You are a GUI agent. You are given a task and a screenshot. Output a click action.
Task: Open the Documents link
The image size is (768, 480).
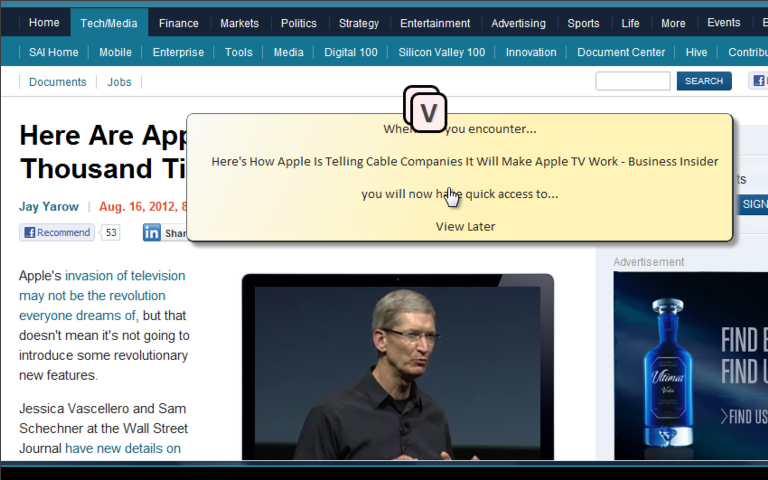57,82
